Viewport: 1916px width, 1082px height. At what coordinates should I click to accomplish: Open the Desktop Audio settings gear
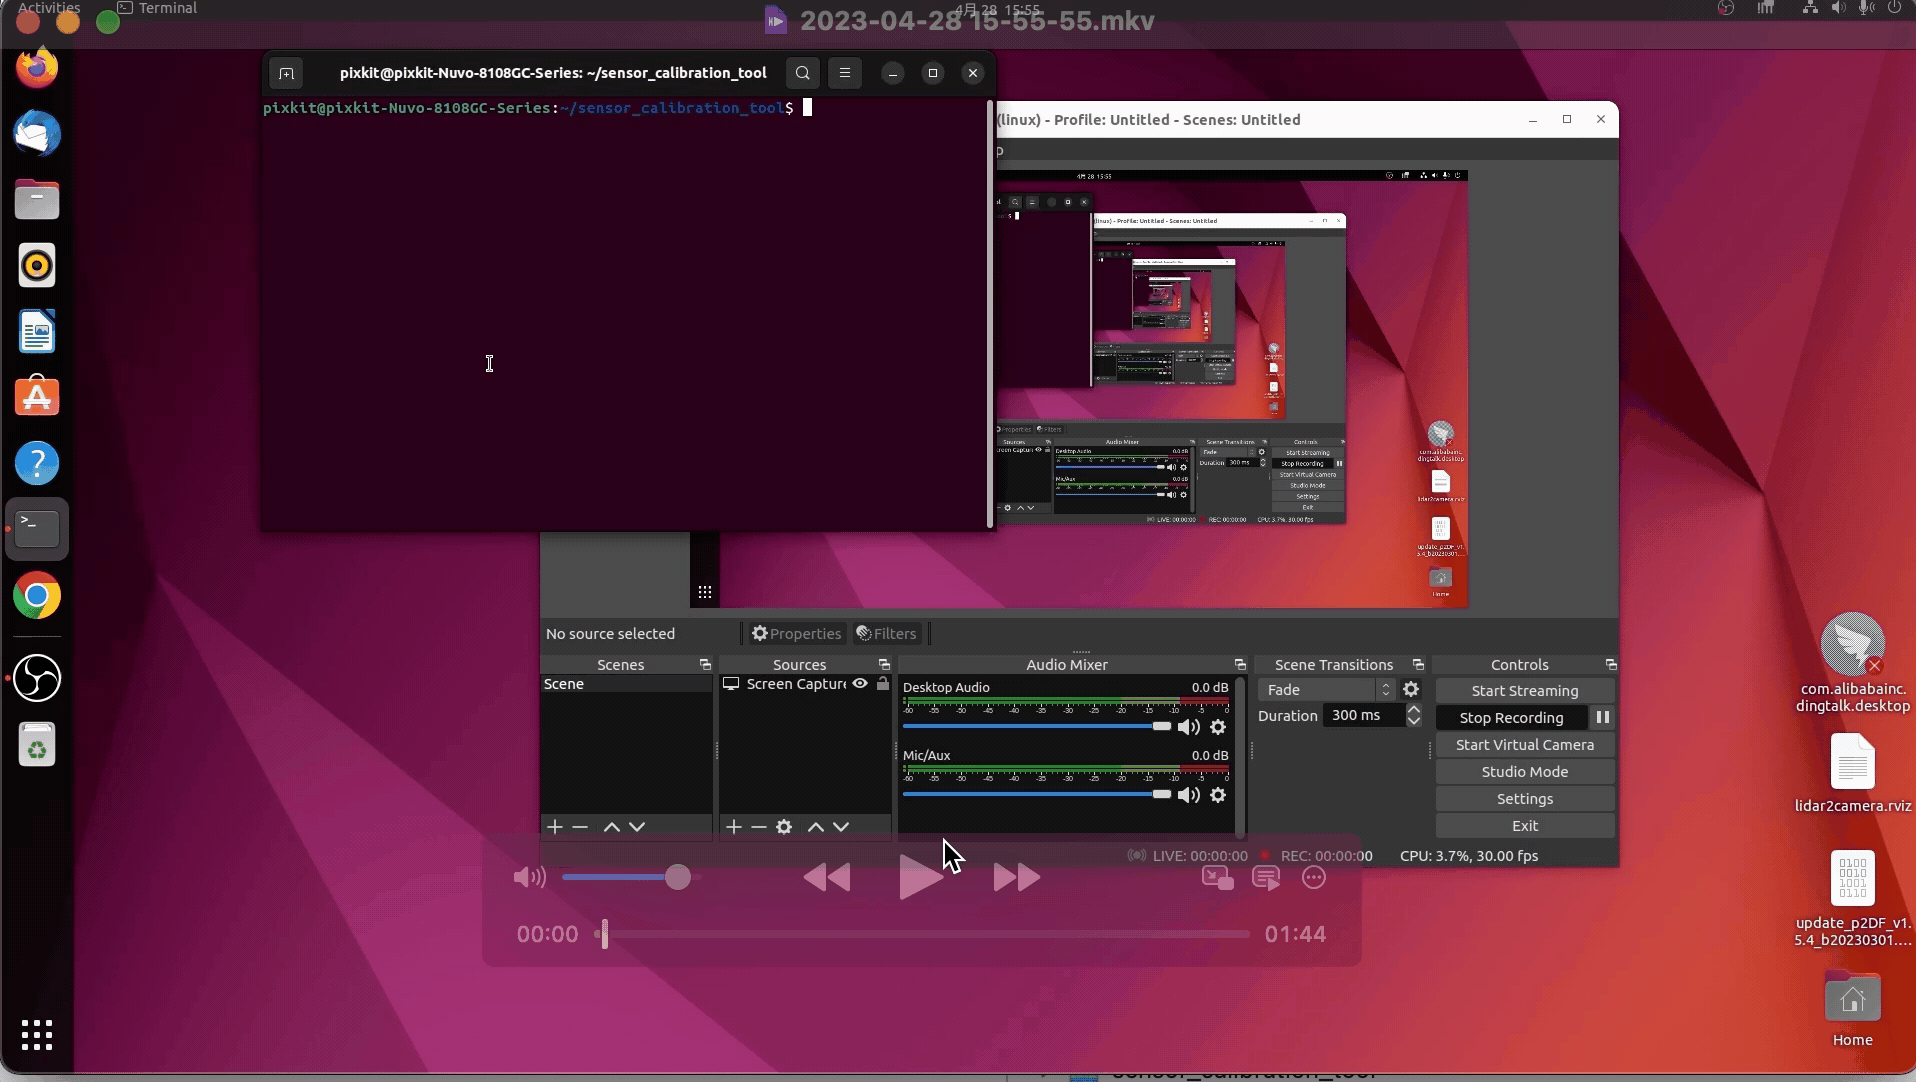click(1218, 727)
